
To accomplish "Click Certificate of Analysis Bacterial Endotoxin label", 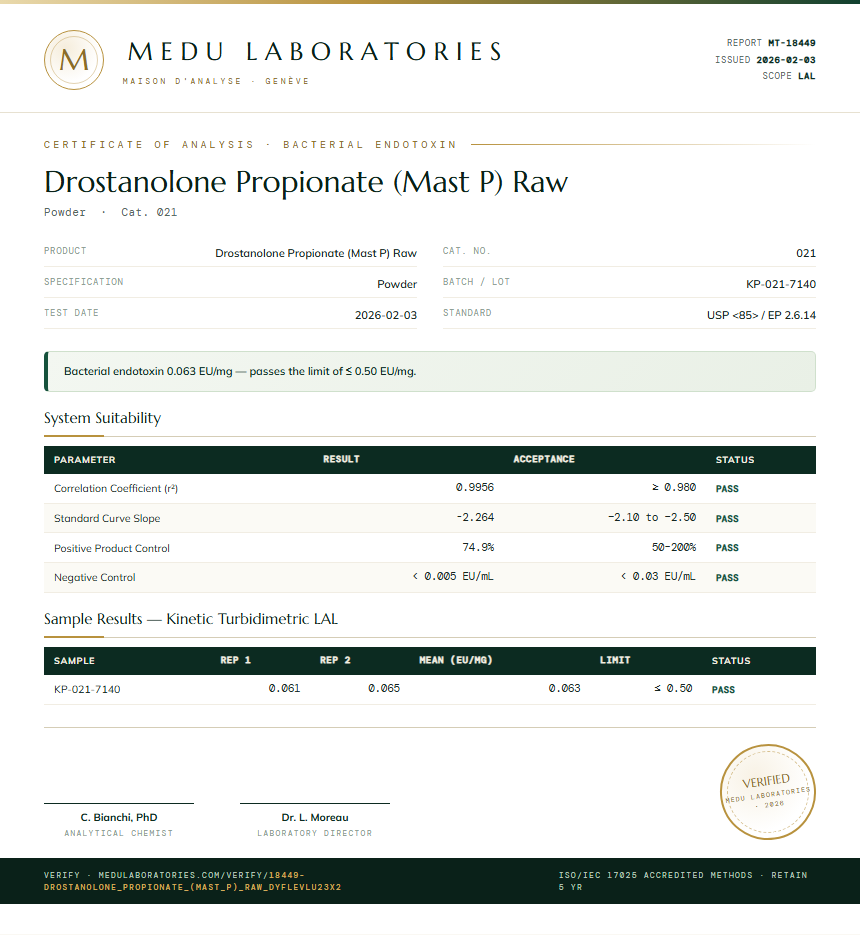I will point(250,145).
